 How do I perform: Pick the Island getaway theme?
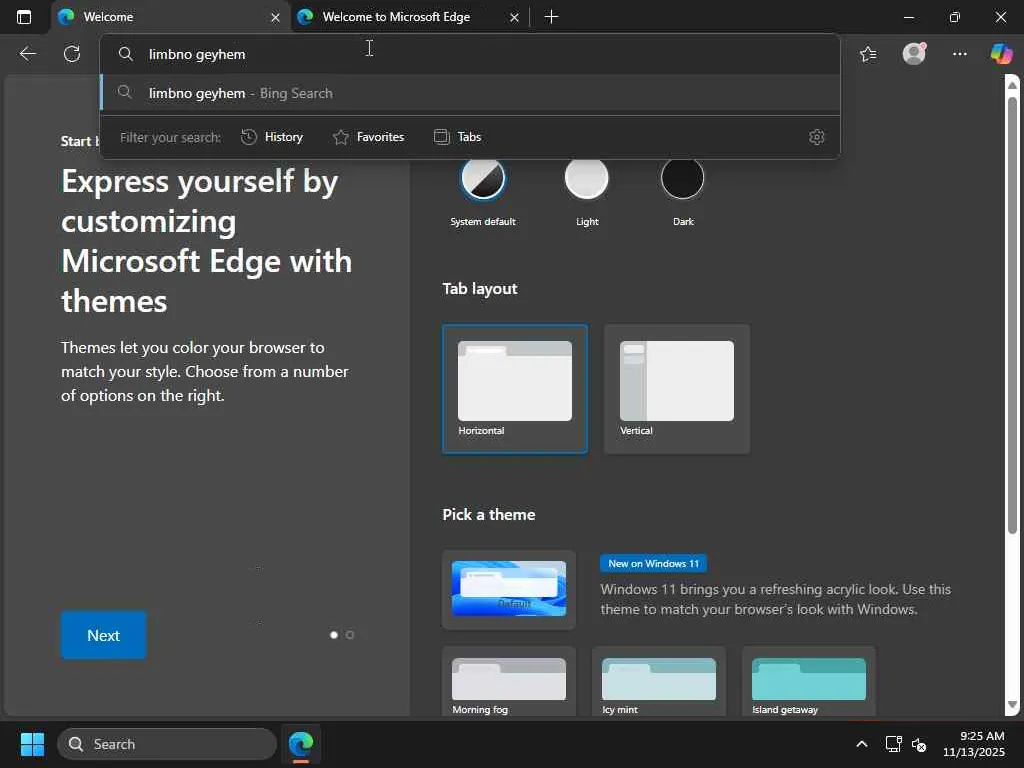808,682
